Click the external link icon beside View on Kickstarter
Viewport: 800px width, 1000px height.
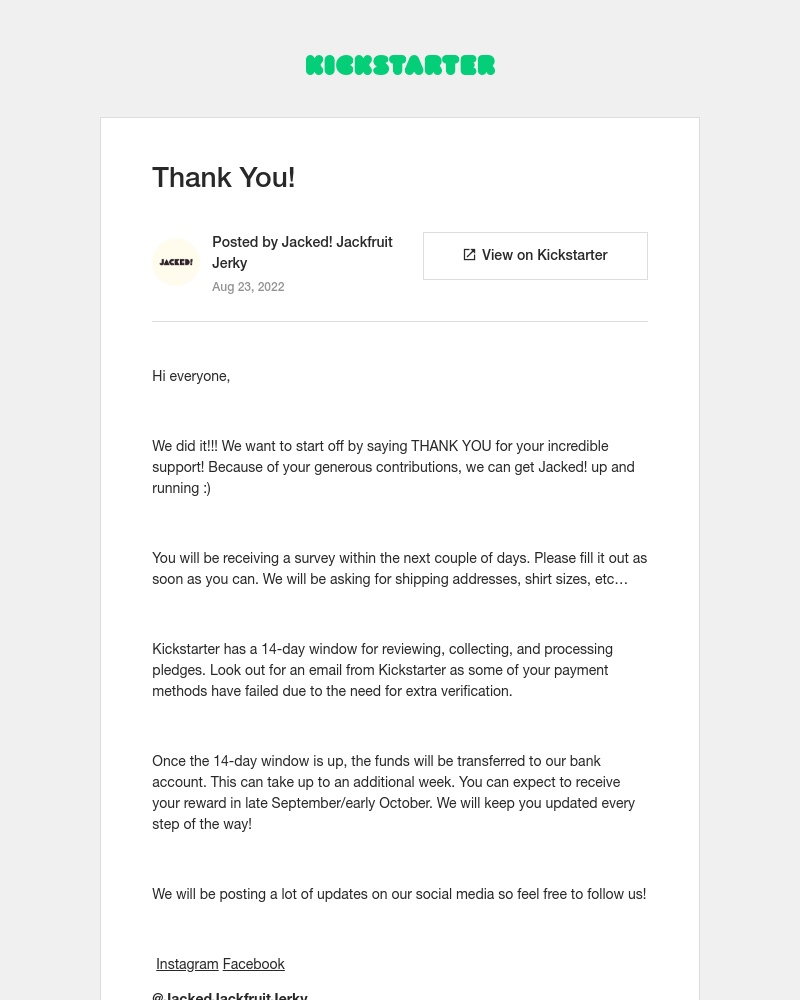469,255
